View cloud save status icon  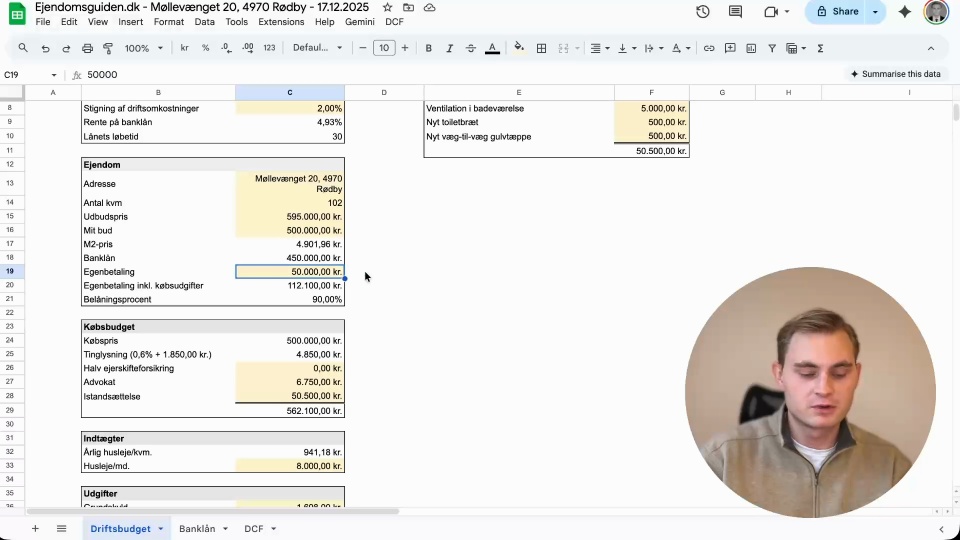coord(430,7)
